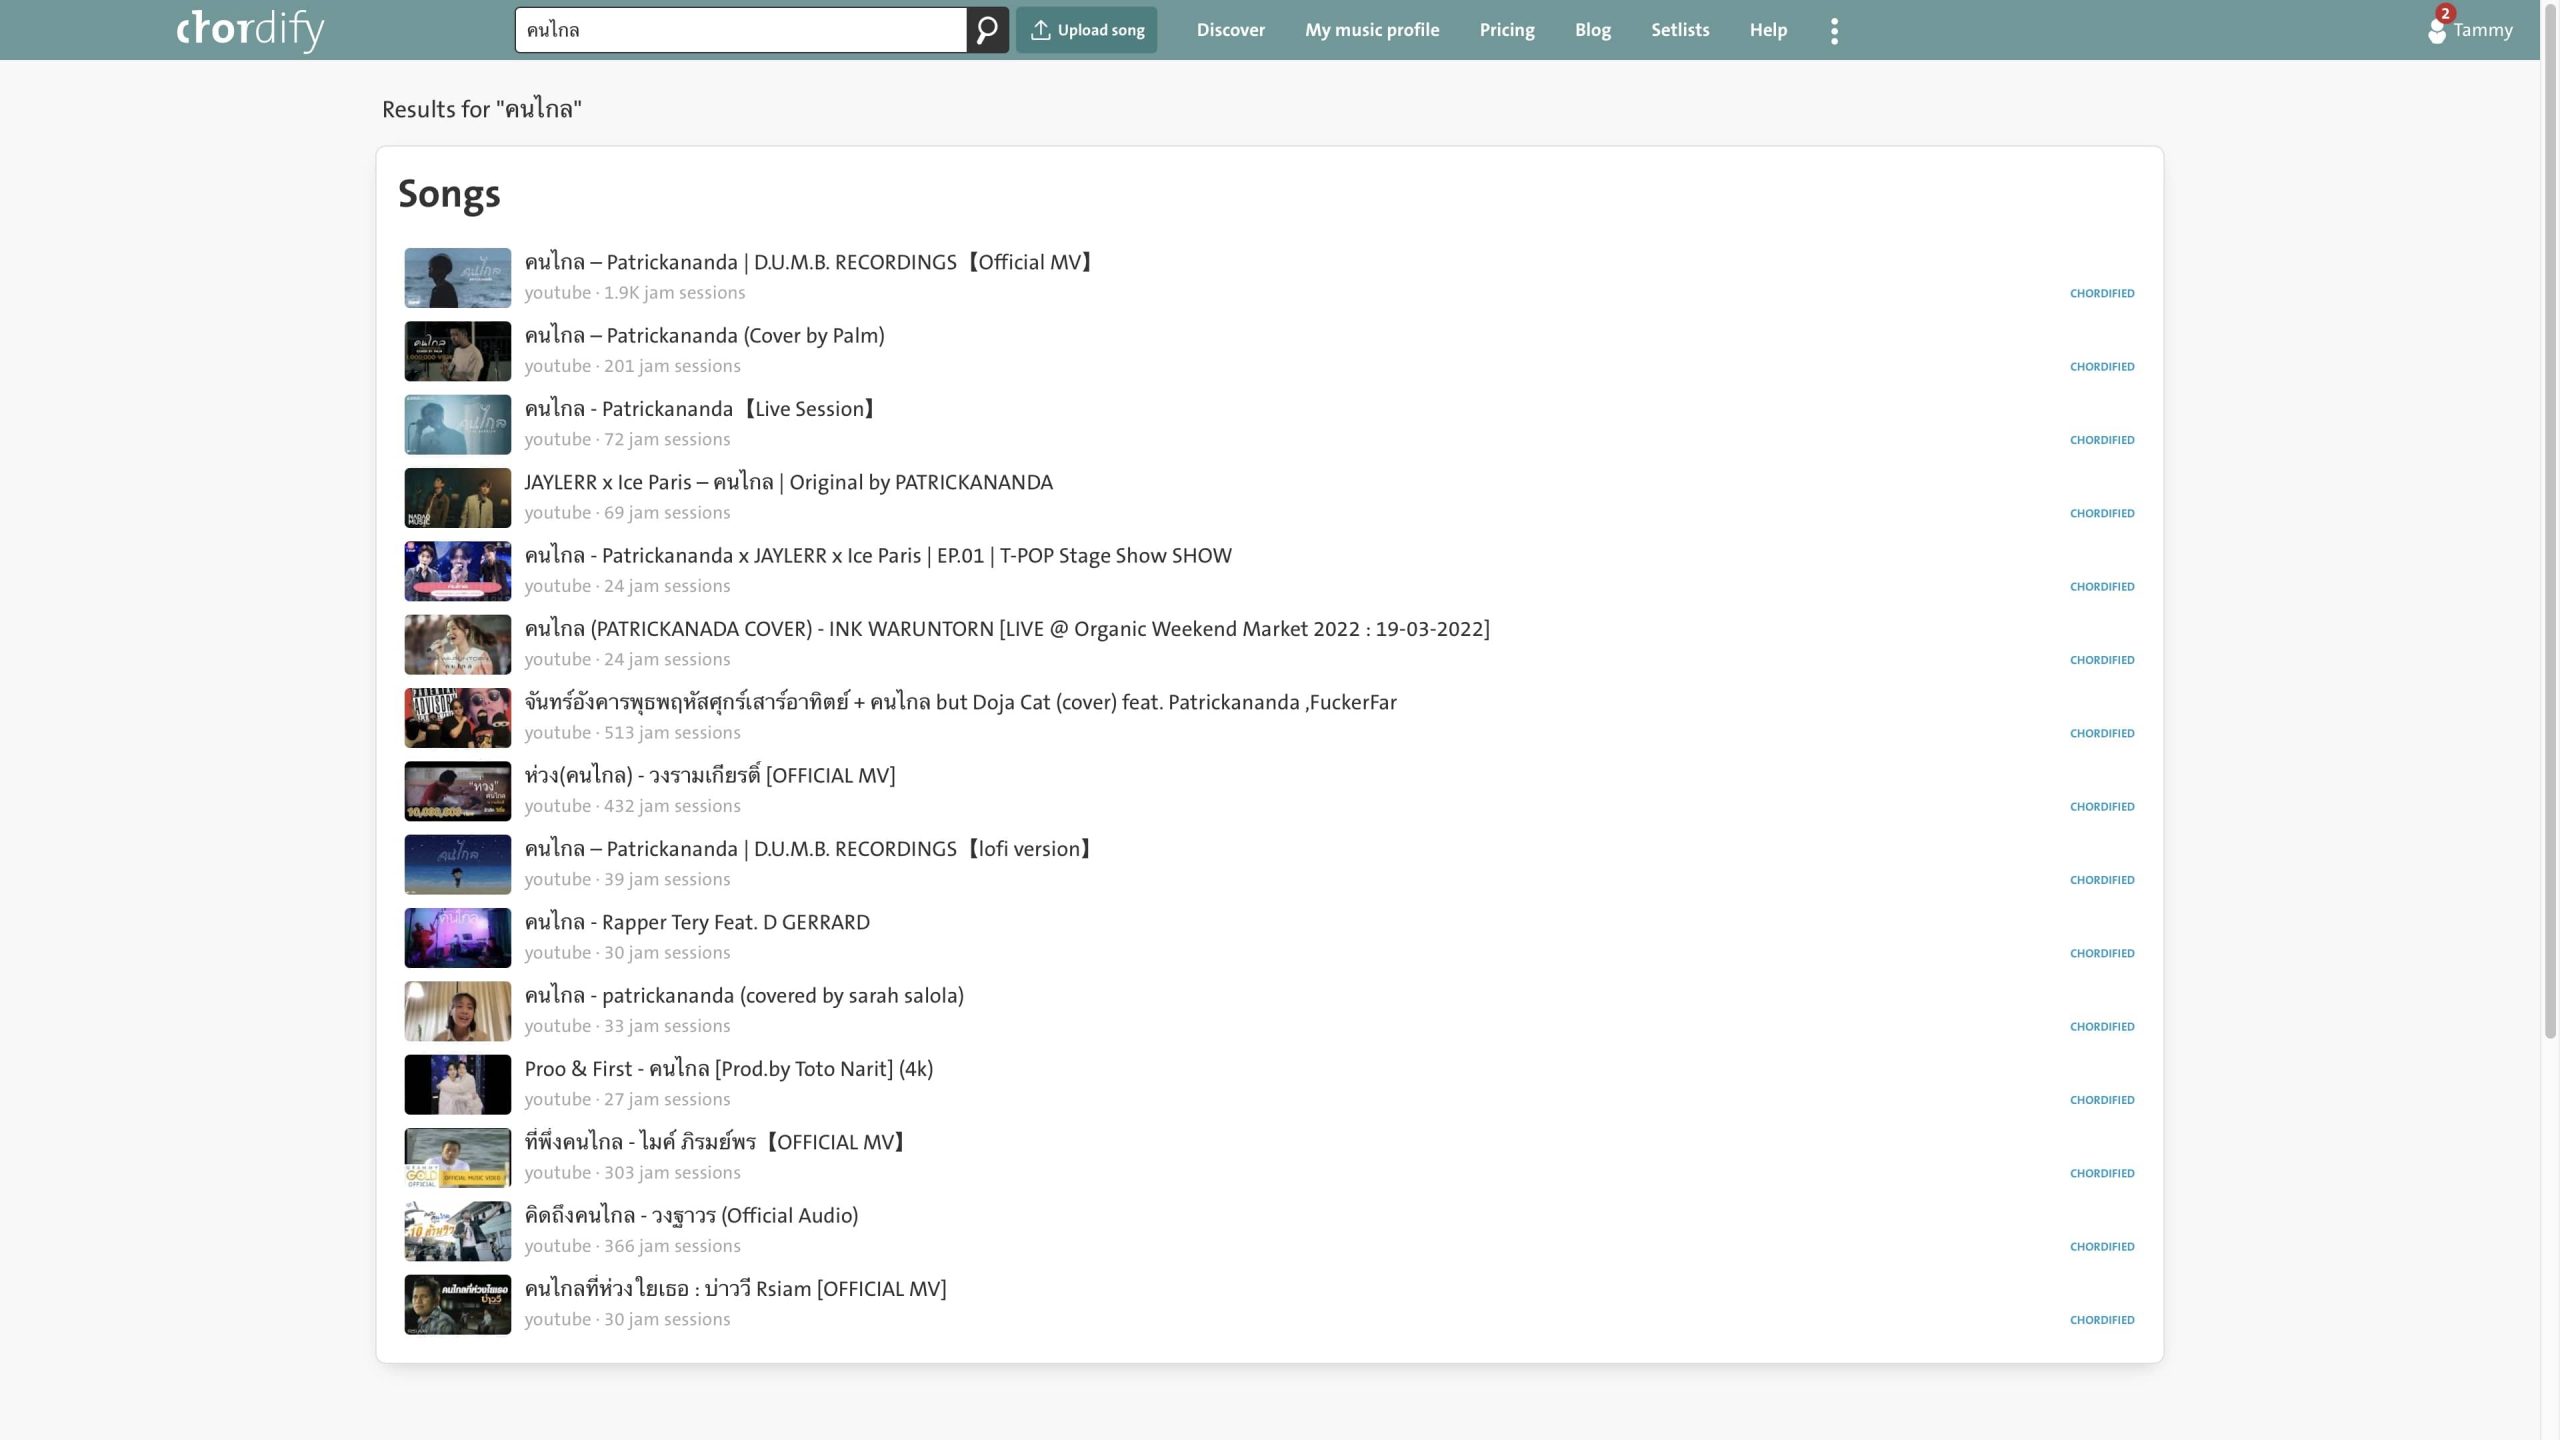Open the Setlists page
Image resolution: width=2560 pixels, height=1440 pixels.
point(1679,30)
